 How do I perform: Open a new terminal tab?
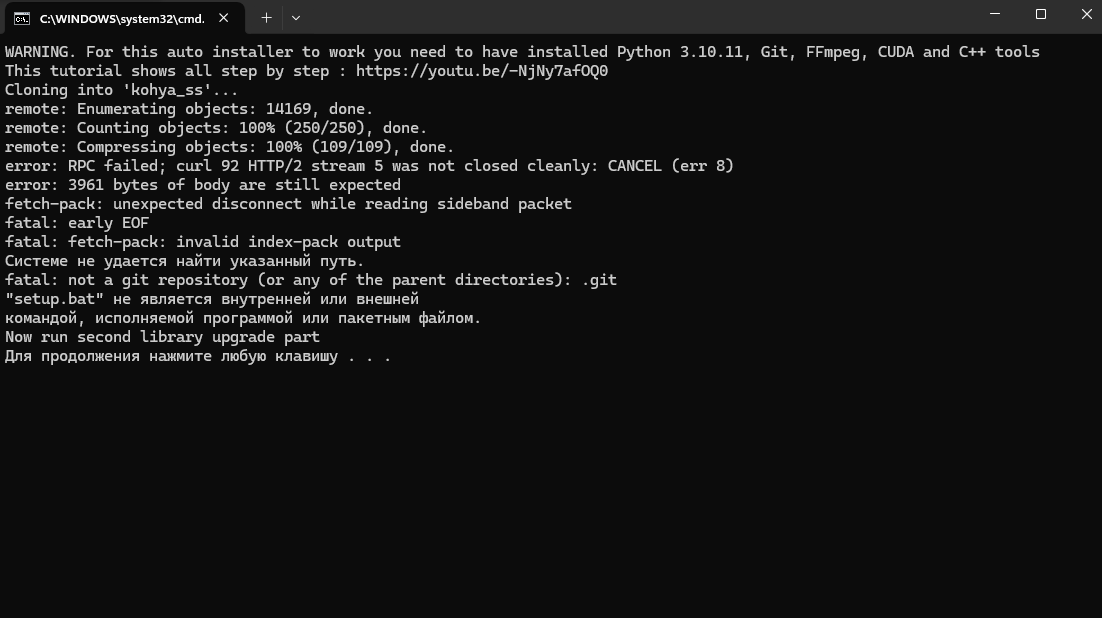pos(266,17)
